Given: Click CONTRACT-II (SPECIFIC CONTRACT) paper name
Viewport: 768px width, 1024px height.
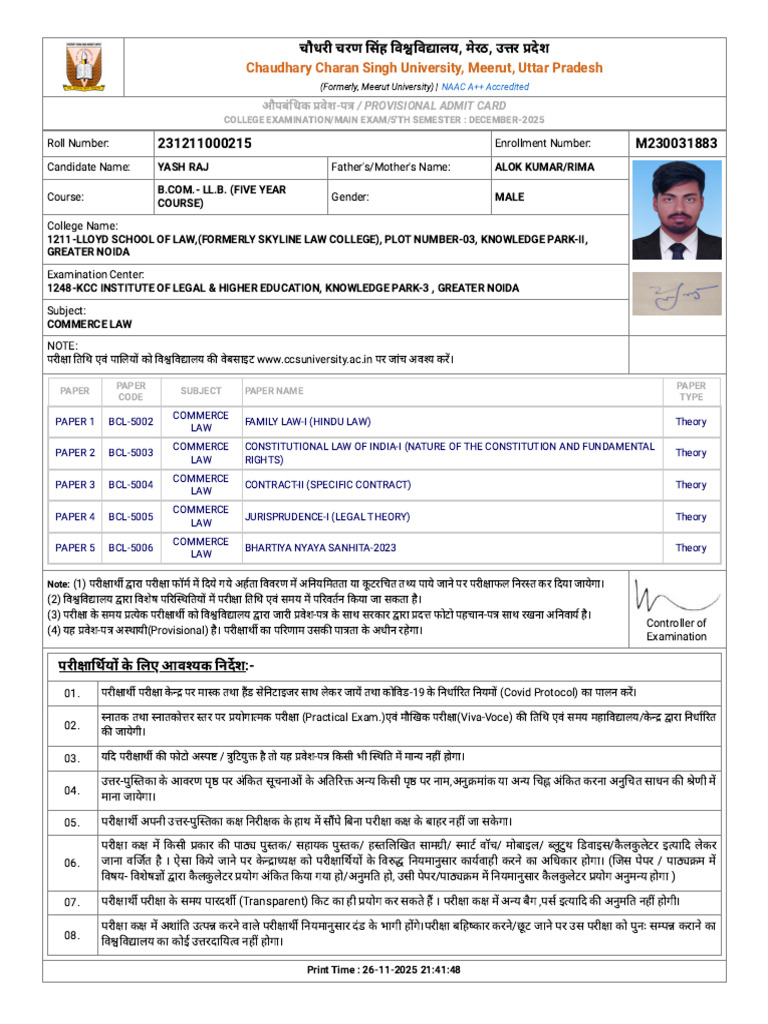Looking at the screenshot, I should click(328, 485).
